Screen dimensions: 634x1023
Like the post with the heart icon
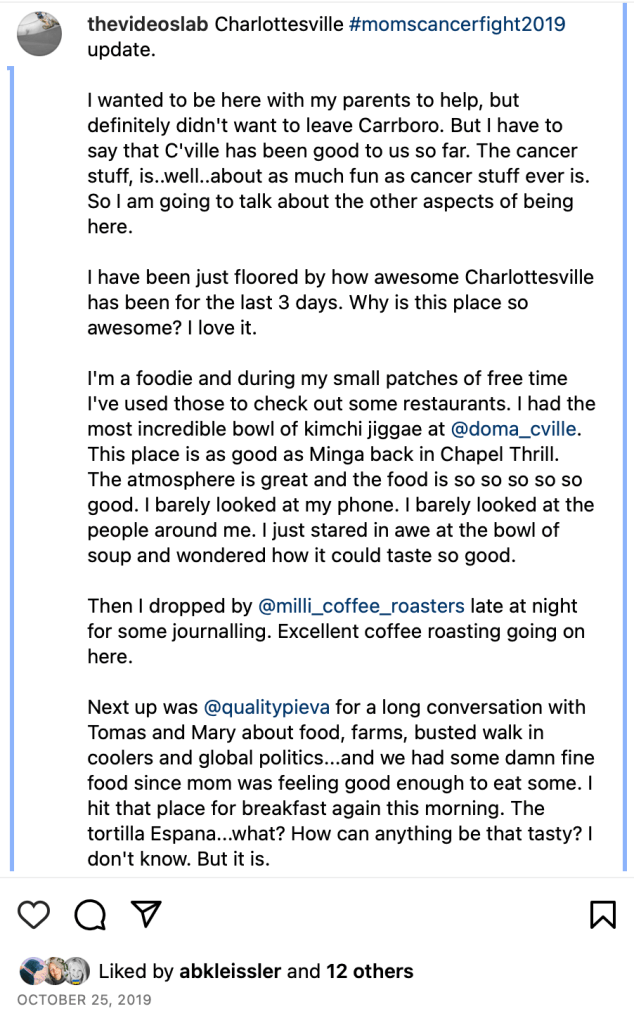coord(34,914)
